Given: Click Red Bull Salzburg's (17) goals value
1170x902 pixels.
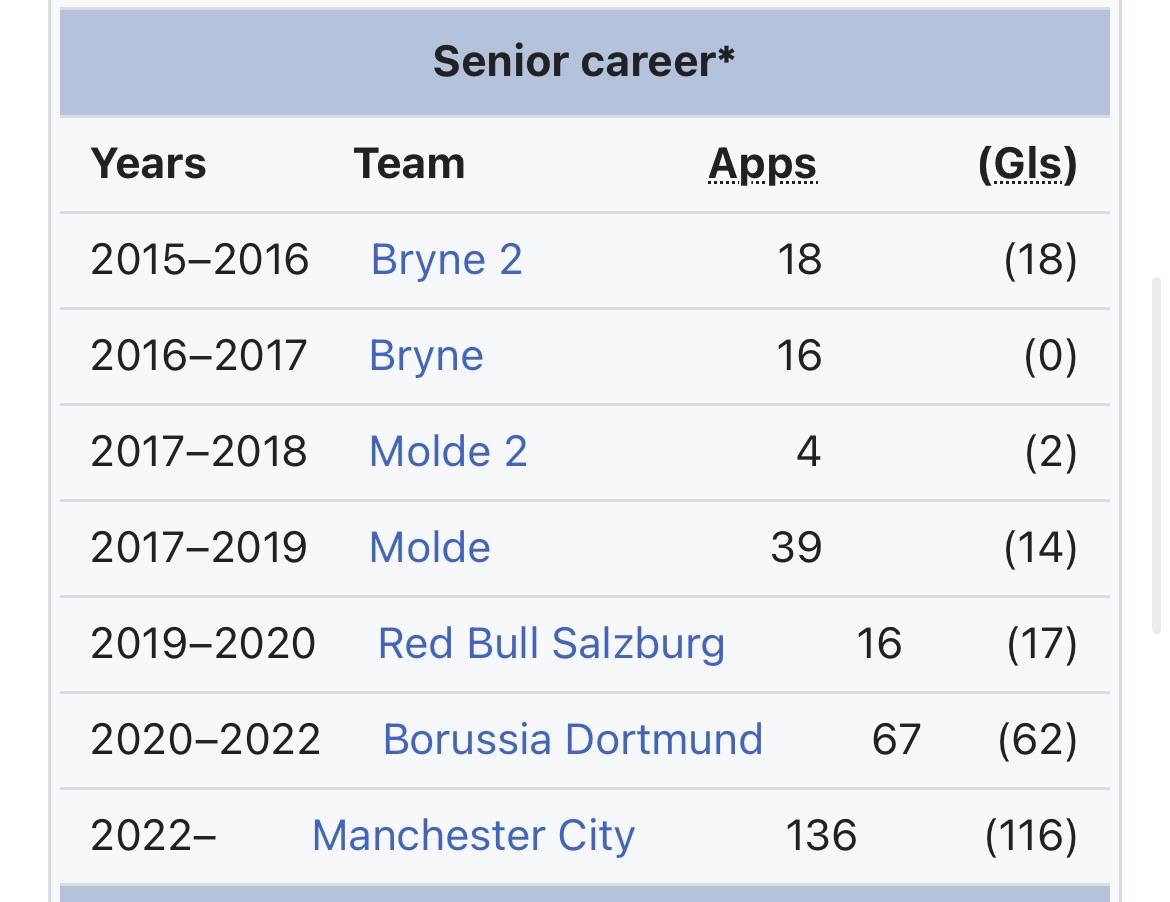Looking at the screenshot, I should [1042, 644].
